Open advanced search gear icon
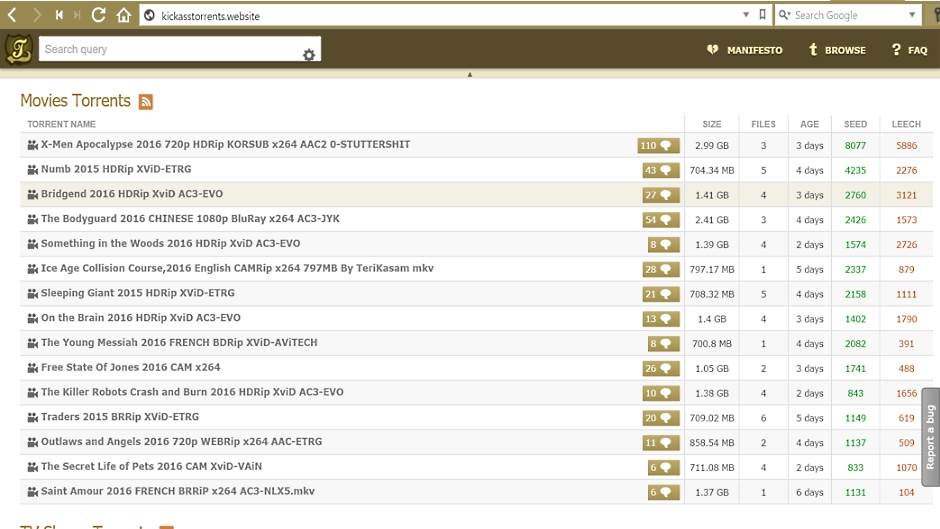The height and width of the screenshot is (529, 940). coord(309,55)
